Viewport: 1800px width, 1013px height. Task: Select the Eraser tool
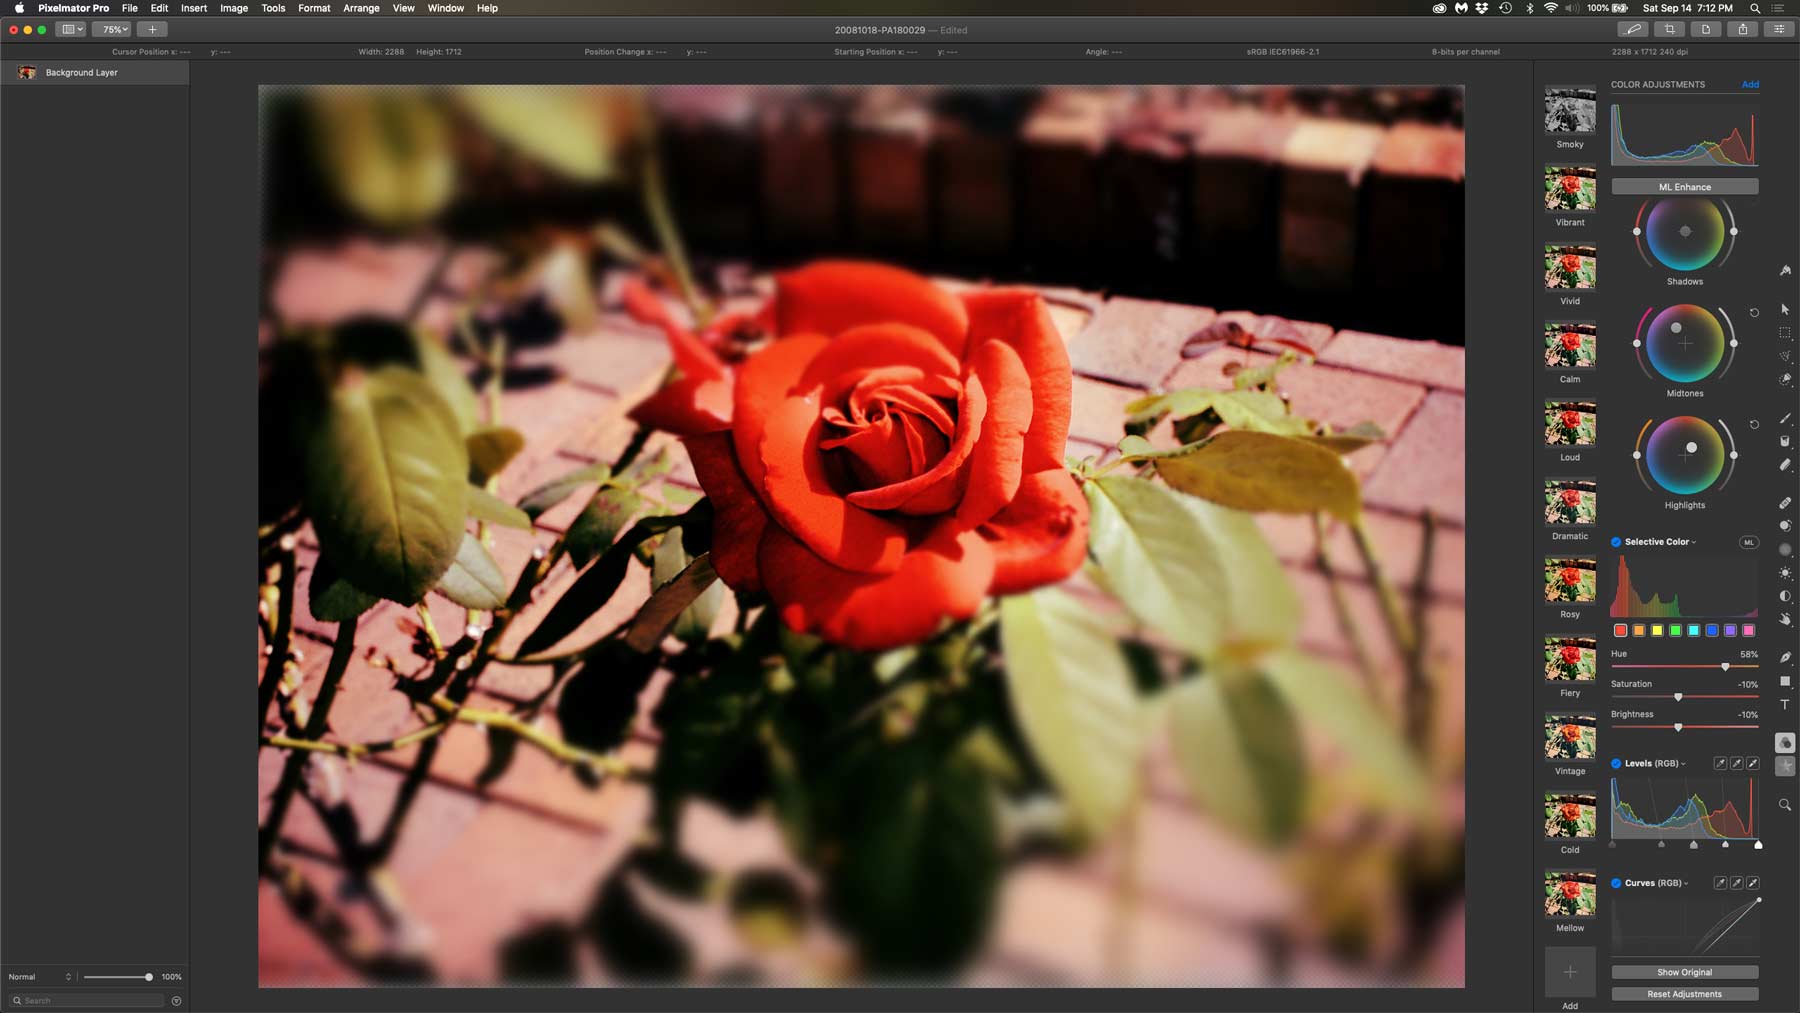(1785, 465)
